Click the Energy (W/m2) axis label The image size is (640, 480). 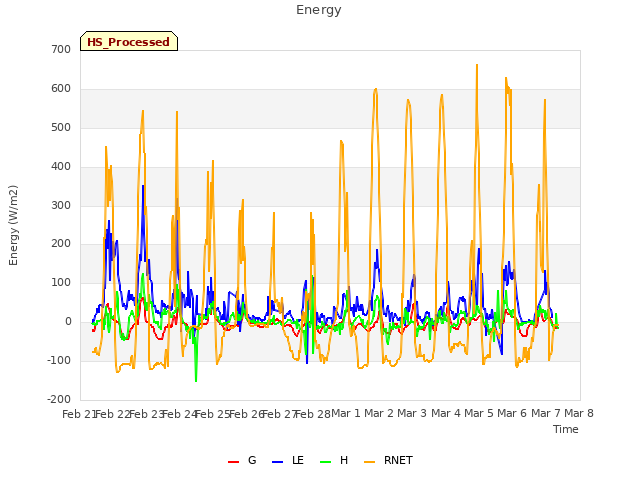pyautogui.click(x=13, y=225)
